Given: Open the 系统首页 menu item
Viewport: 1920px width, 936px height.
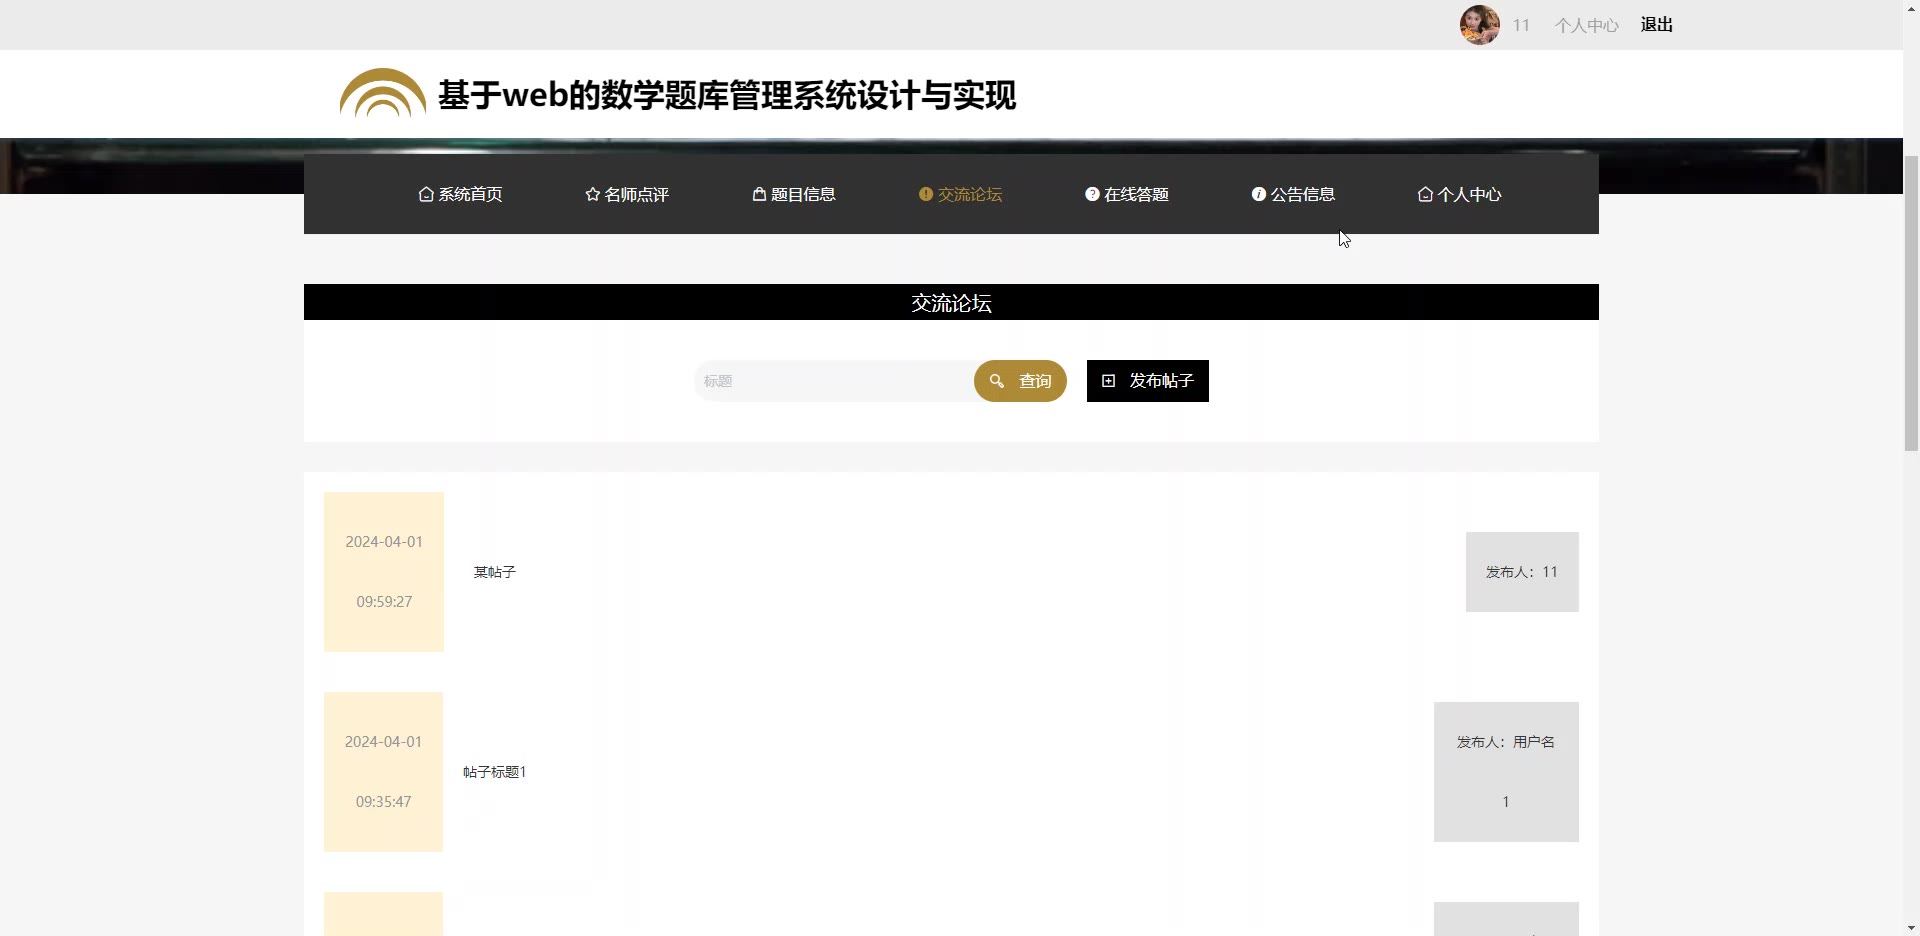Looking at the screenshot, I should pyautogui.click(x=460, y=194).
